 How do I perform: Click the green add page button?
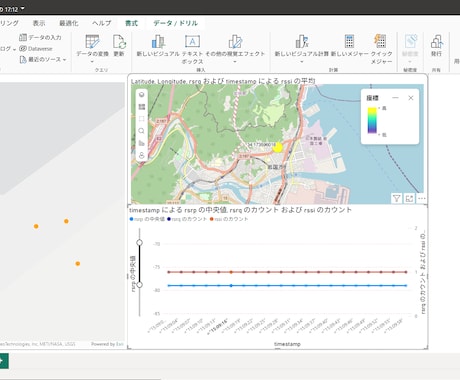(x=2, y=361)
